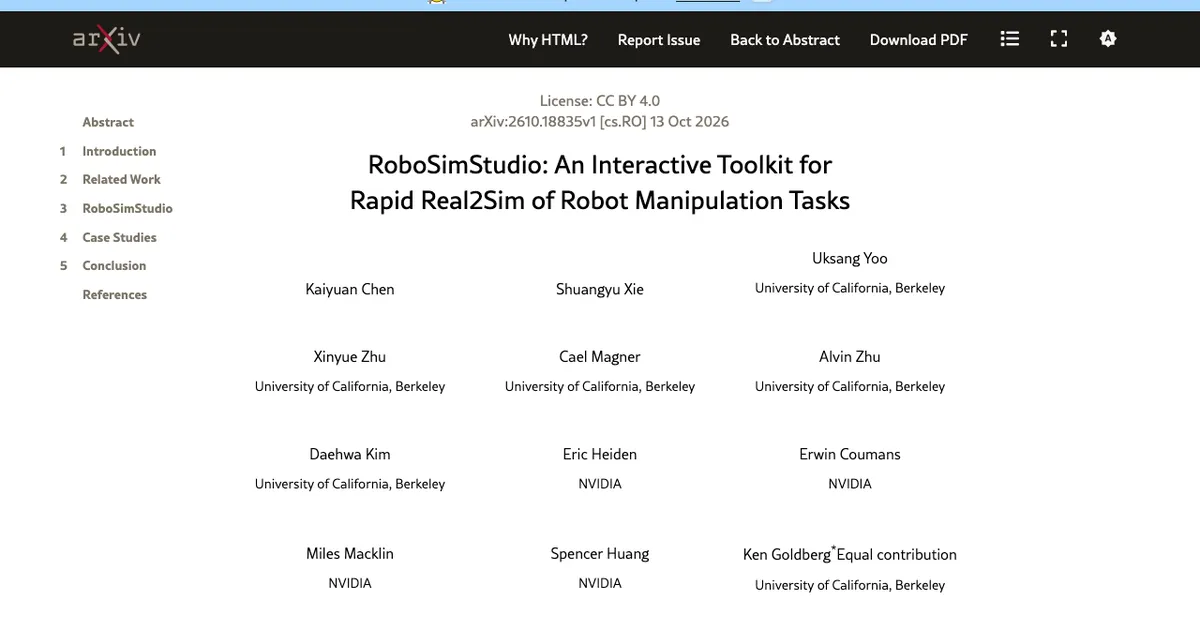Select author name Erwin Coumans
Image resolution: width=1200 pixels, height=630 pixels.
[850, 454]
